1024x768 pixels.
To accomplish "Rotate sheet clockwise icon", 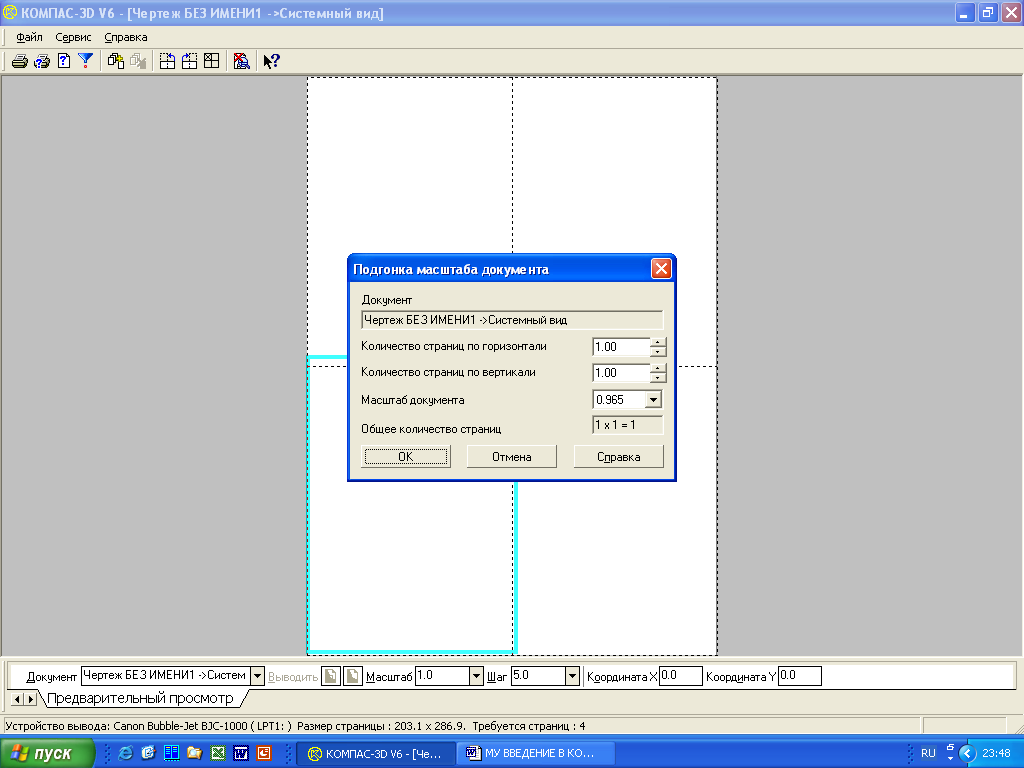I will [189, 61].
